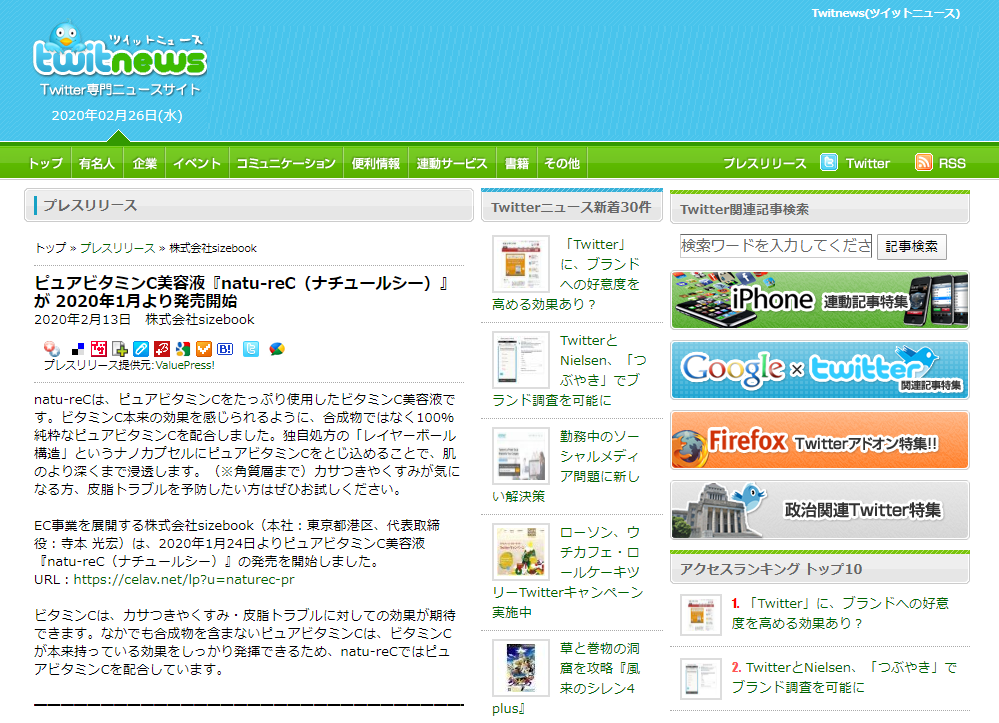Image resolution: width=999 pixels, height=723 pixels.
Task: Open the RSS feed icon in navbar
Action: point(924,163)
